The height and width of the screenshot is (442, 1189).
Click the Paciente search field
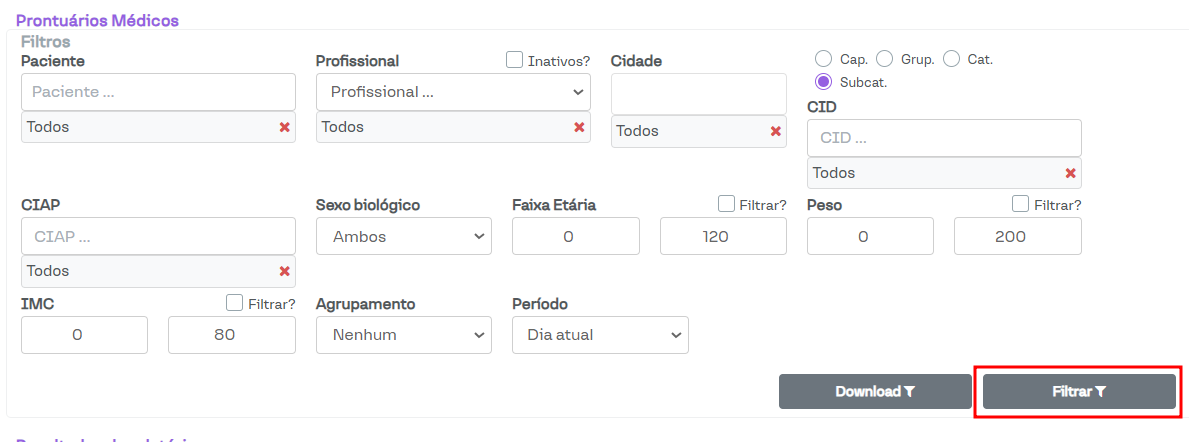158,92
